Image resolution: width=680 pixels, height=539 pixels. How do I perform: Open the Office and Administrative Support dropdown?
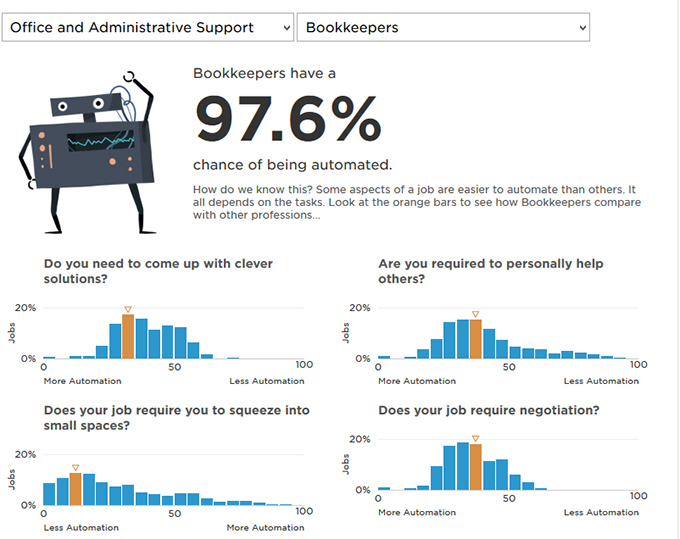click(x=148, y=28)
